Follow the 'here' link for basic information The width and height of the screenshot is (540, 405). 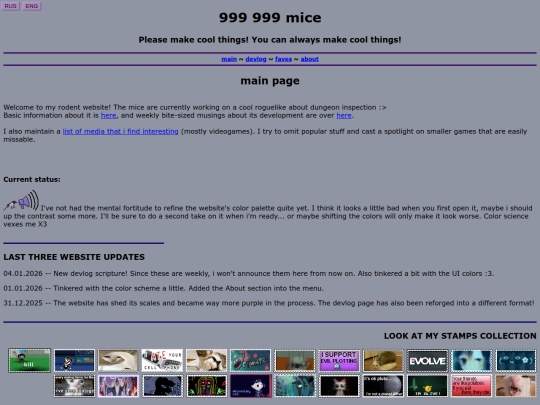pyautogui.click(x=108, y=115)
